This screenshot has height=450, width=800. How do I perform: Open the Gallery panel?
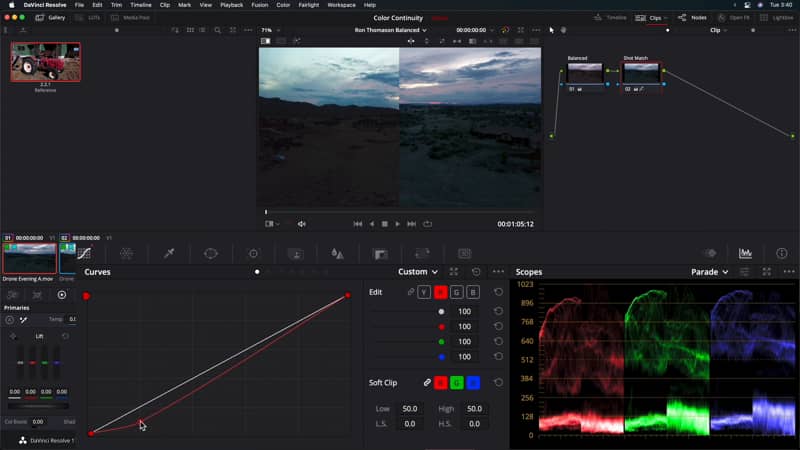click(x=51, y=17)
